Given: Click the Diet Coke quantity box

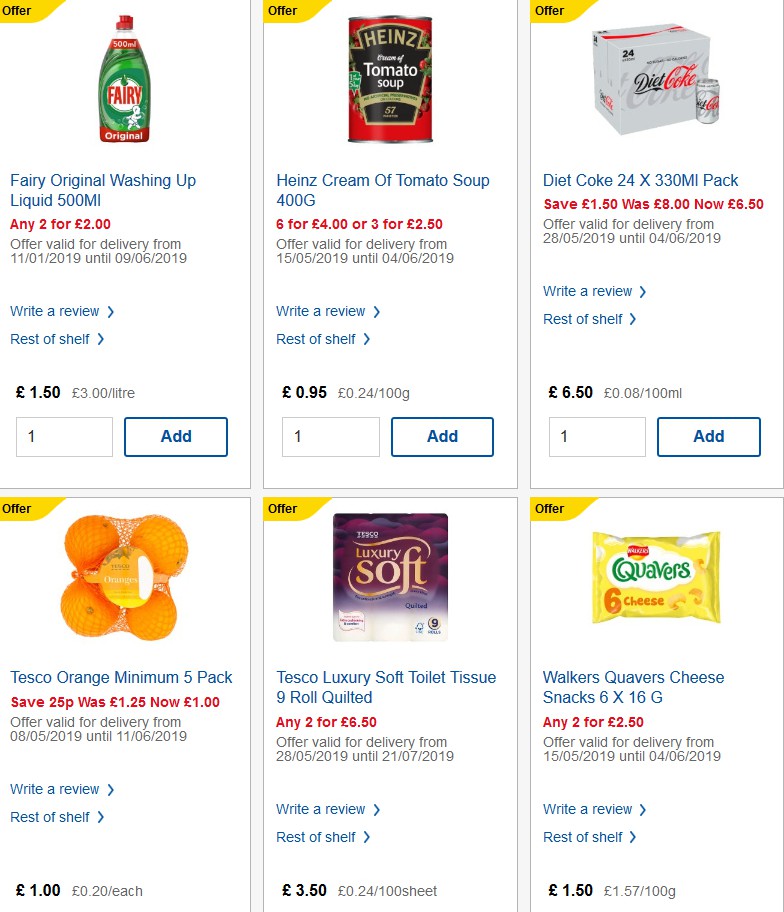Looking at the screenshot, I should coord(597,436).
